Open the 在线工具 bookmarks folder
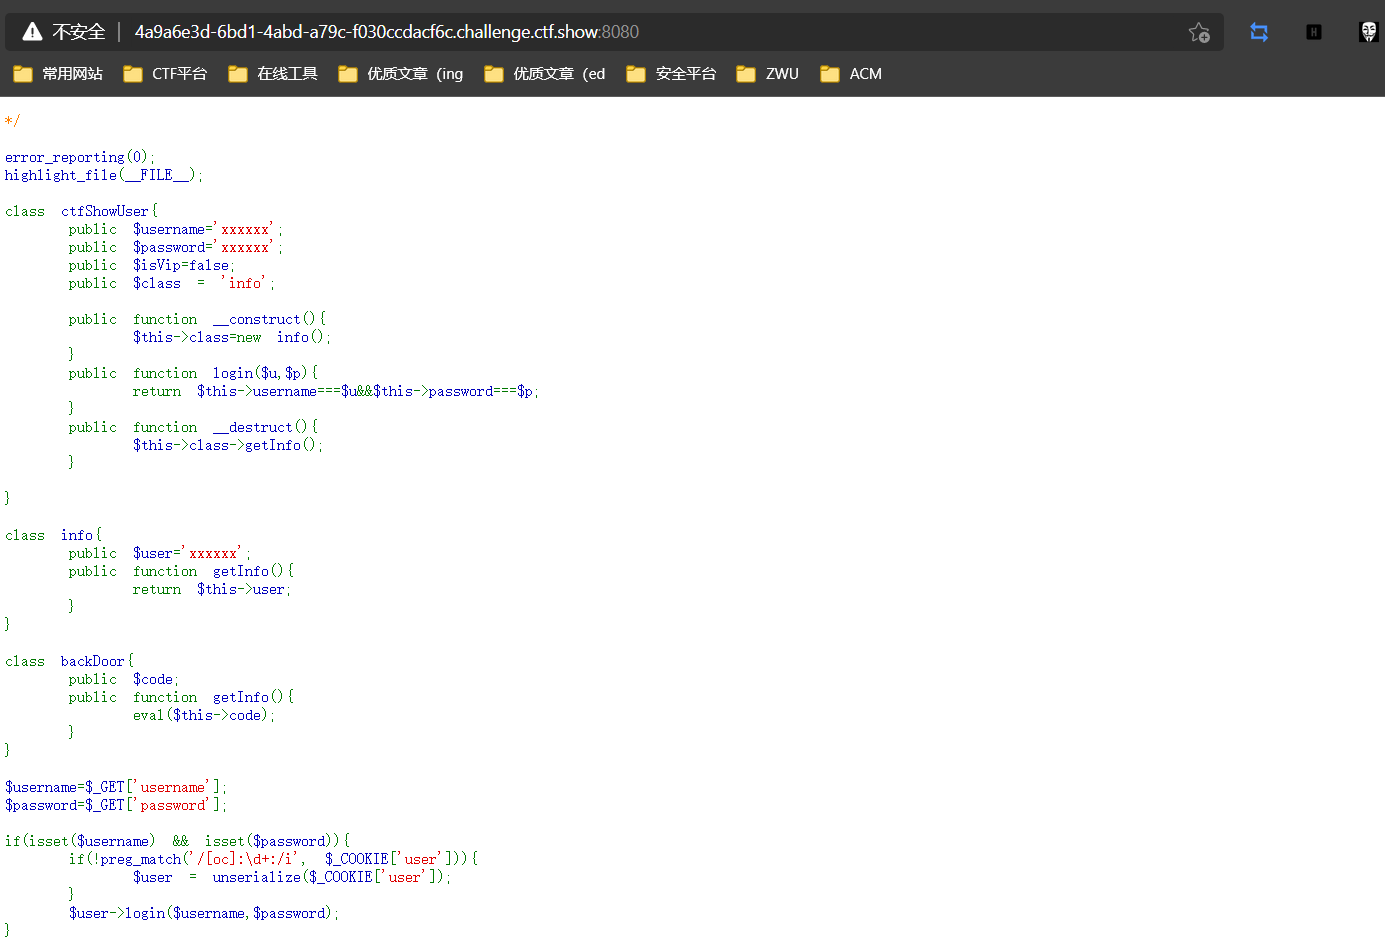This screenshot has width=1385, height=941. (273, 74)
